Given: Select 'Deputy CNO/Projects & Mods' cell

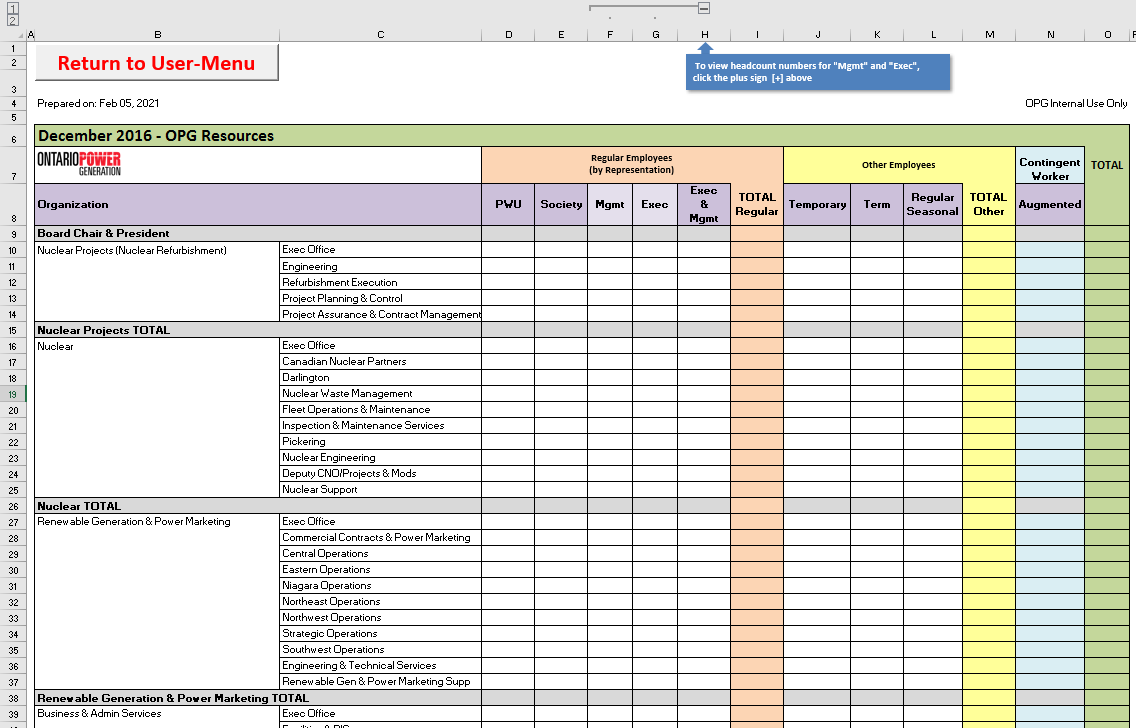Looking at the screenshot, I should pos(380,473).
